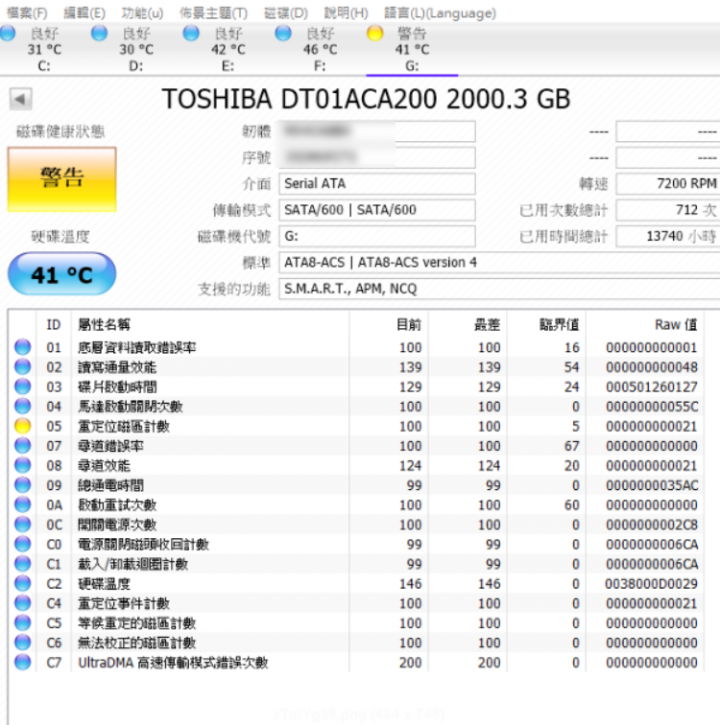Screen dimensions: 720x725
Task: Select drive F: blue status orb
Action: 283,33
